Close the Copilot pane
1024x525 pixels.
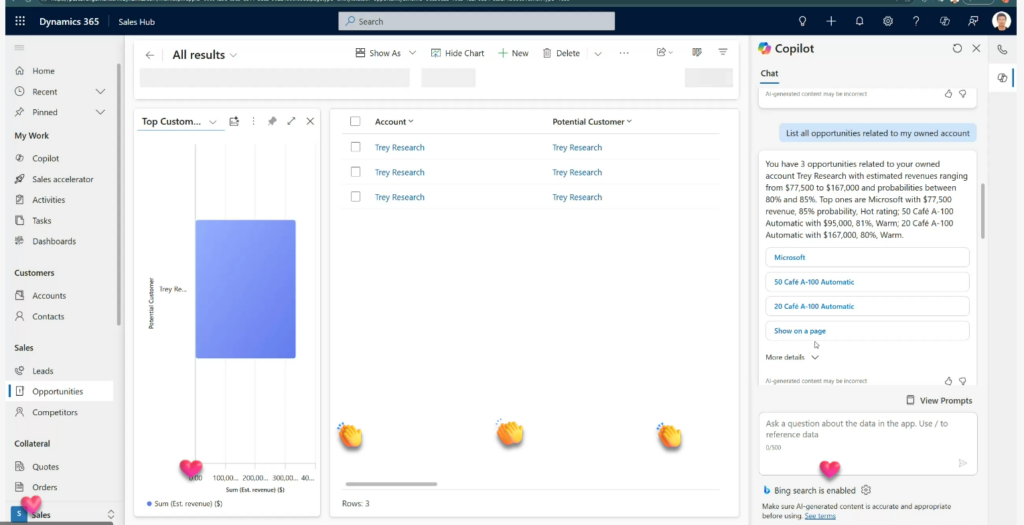click(976, 48)
